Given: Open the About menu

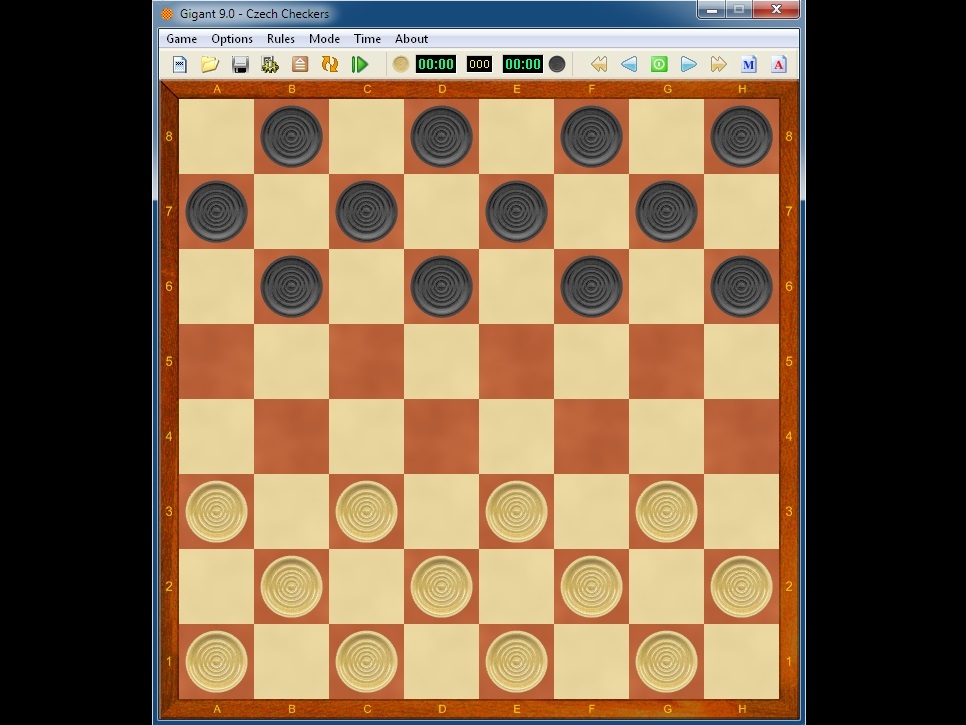Looking at the screenshot, I should (411, 39).
